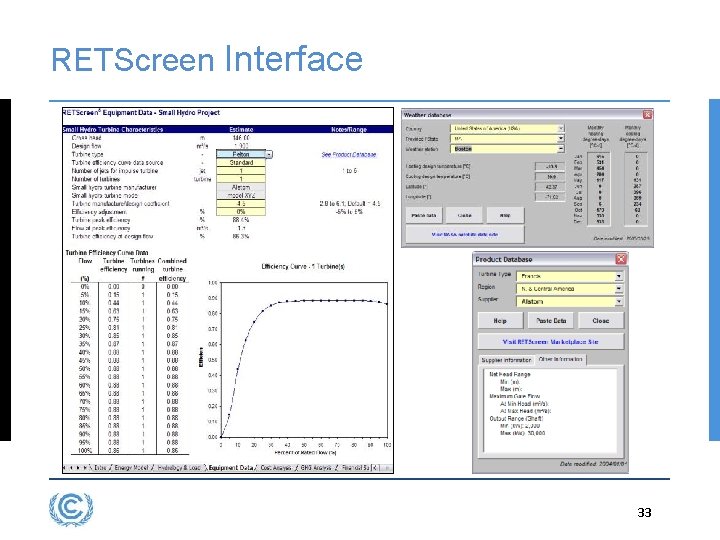The image size is (720, 540).
Task: Click the 'Turbine efficiency at design flow' row label
Action: point(112,236)
